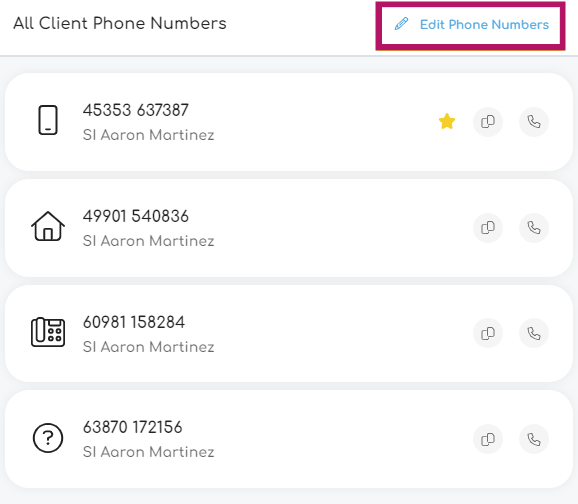Select phone number text 63870 172156

[x=133, y=427]
